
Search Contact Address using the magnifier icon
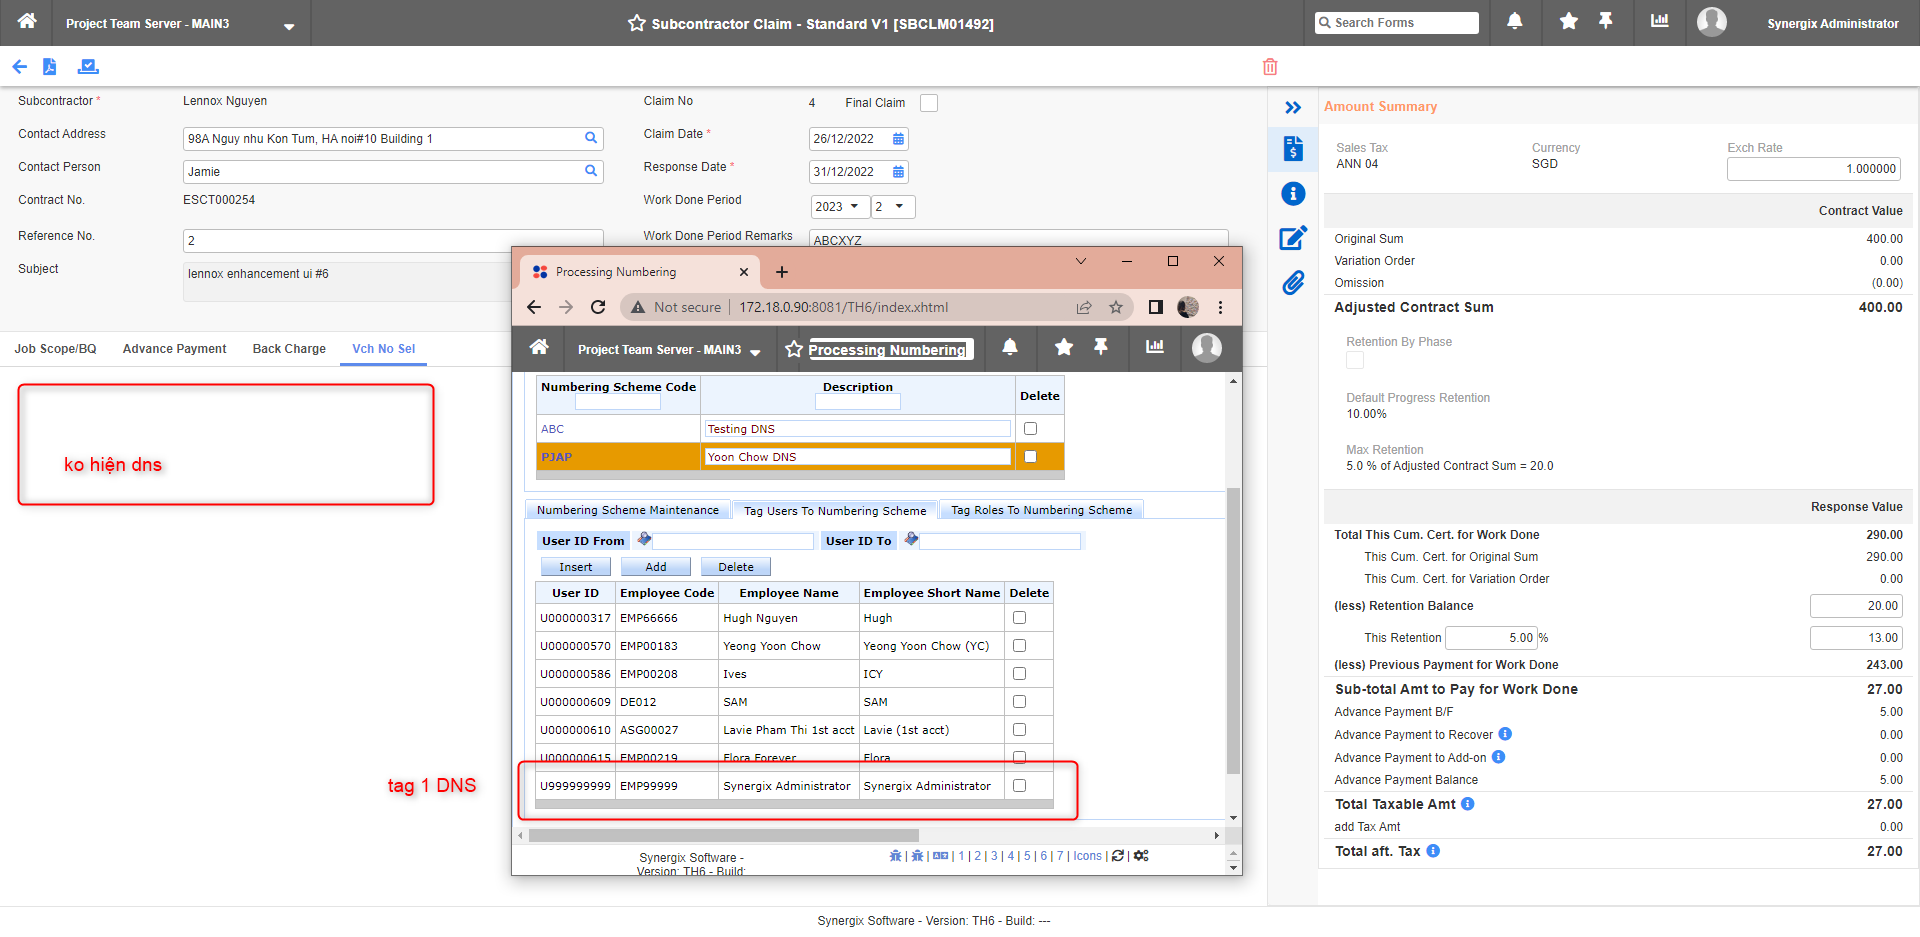[x=590, y=138]
